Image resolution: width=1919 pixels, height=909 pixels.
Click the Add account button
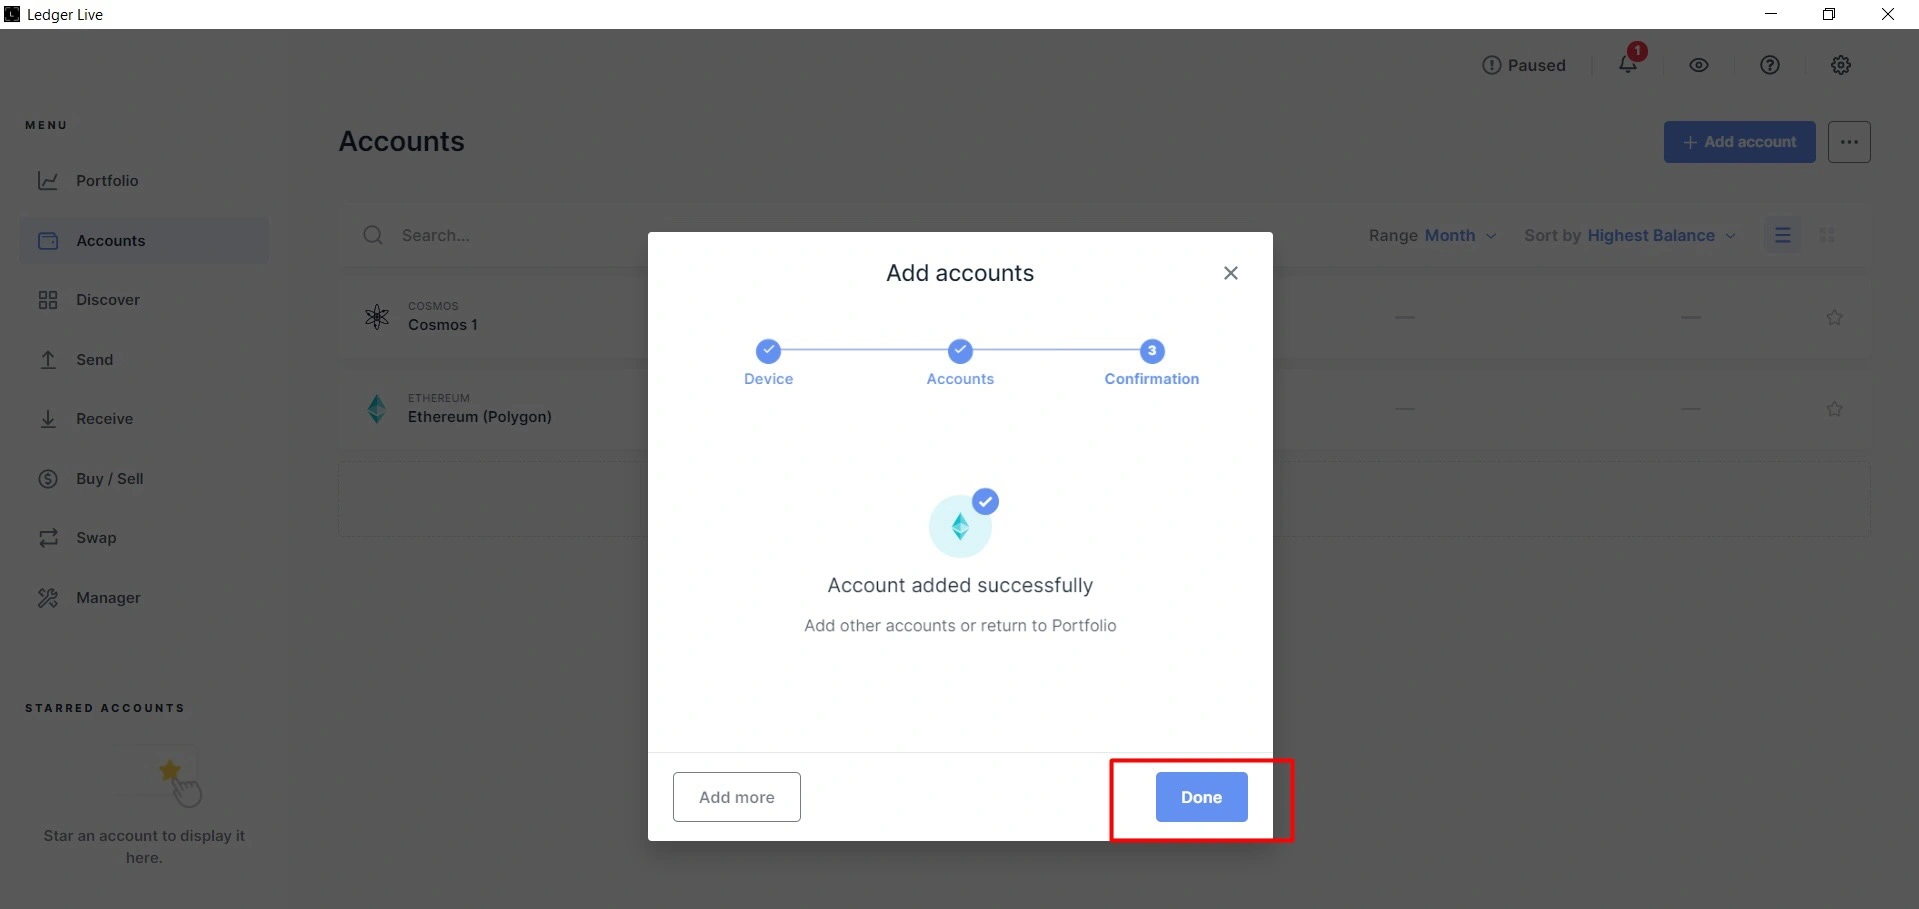pos(1739,142)
